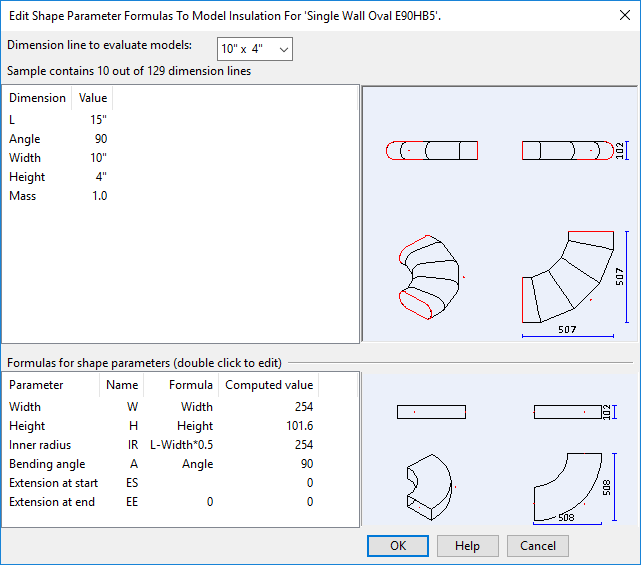Select the Extension at start parameter row
This screenshot has width=641, height=565.
52,483
